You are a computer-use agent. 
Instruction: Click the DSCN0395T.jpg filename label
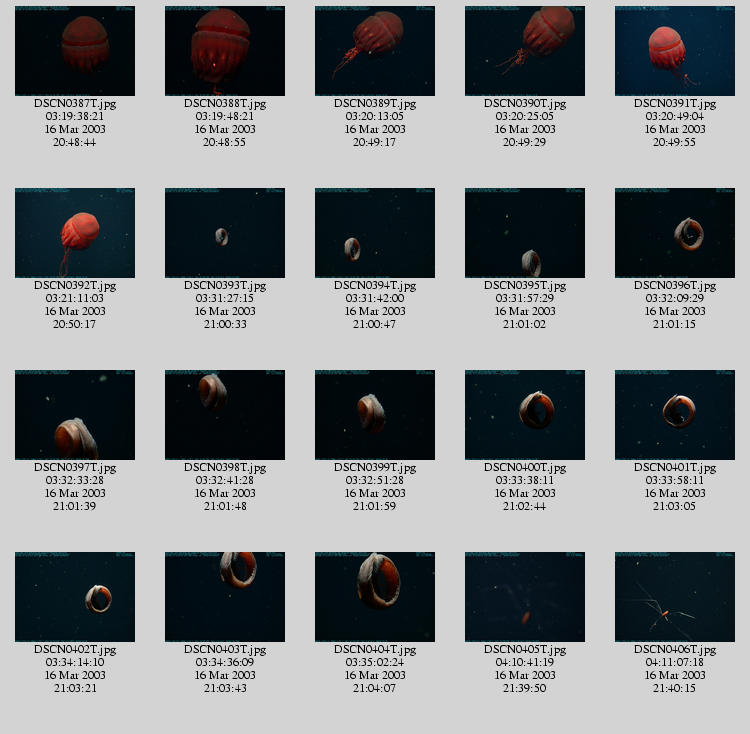click(x=525, y=285)
